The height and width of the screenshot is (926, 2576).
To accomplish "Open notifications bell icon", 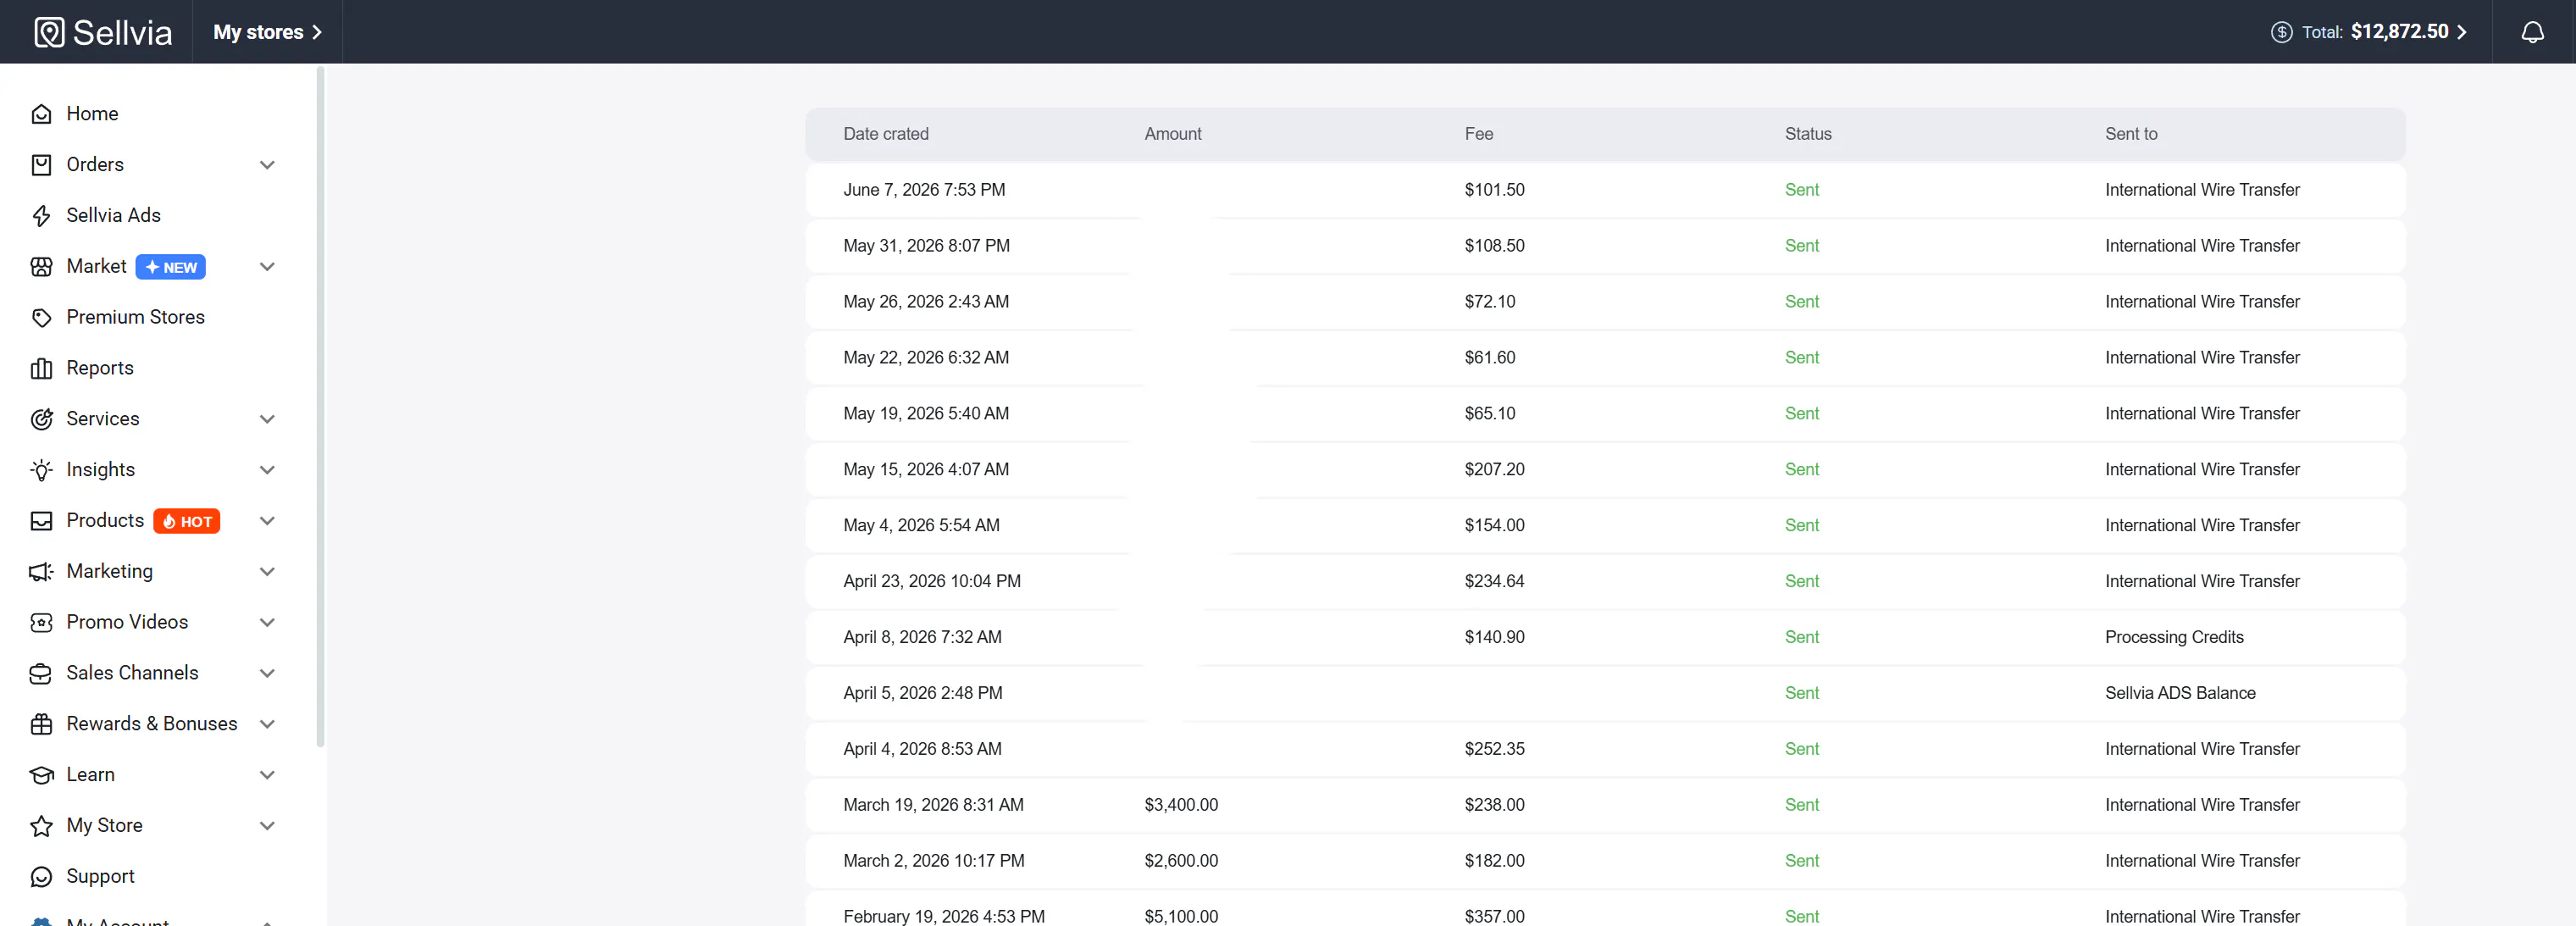I will pyautogui.click(x=2532, y=32).
